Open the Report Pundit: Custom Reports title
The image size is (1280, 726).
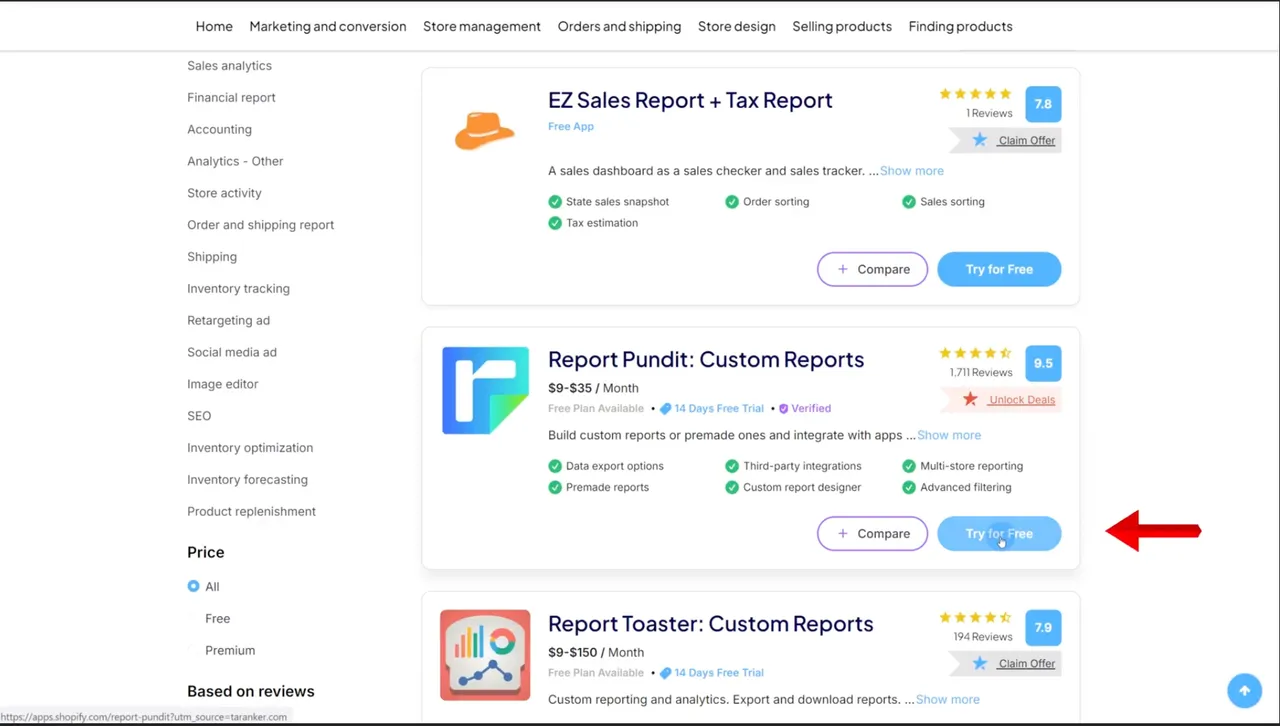pyautogui.click(x=706, y=359)
